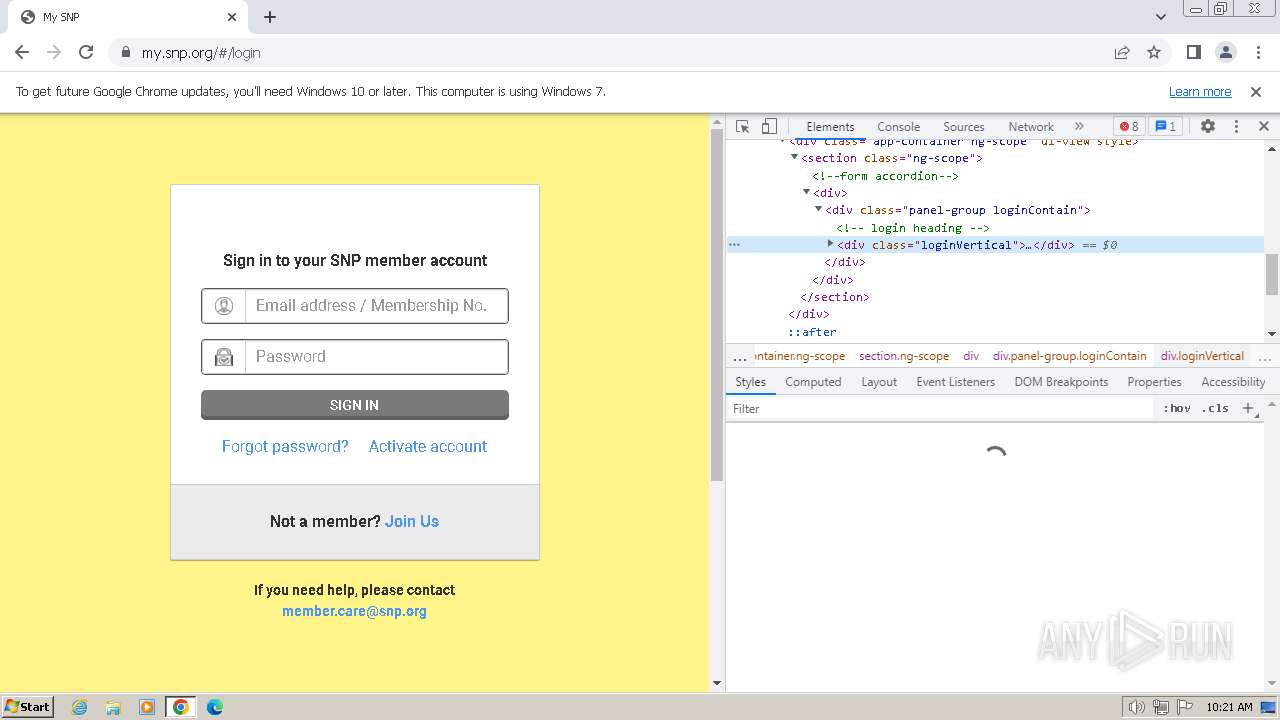Click the actions ellipsis beside the selected node

pyautogui.click(x=734, y=245)
